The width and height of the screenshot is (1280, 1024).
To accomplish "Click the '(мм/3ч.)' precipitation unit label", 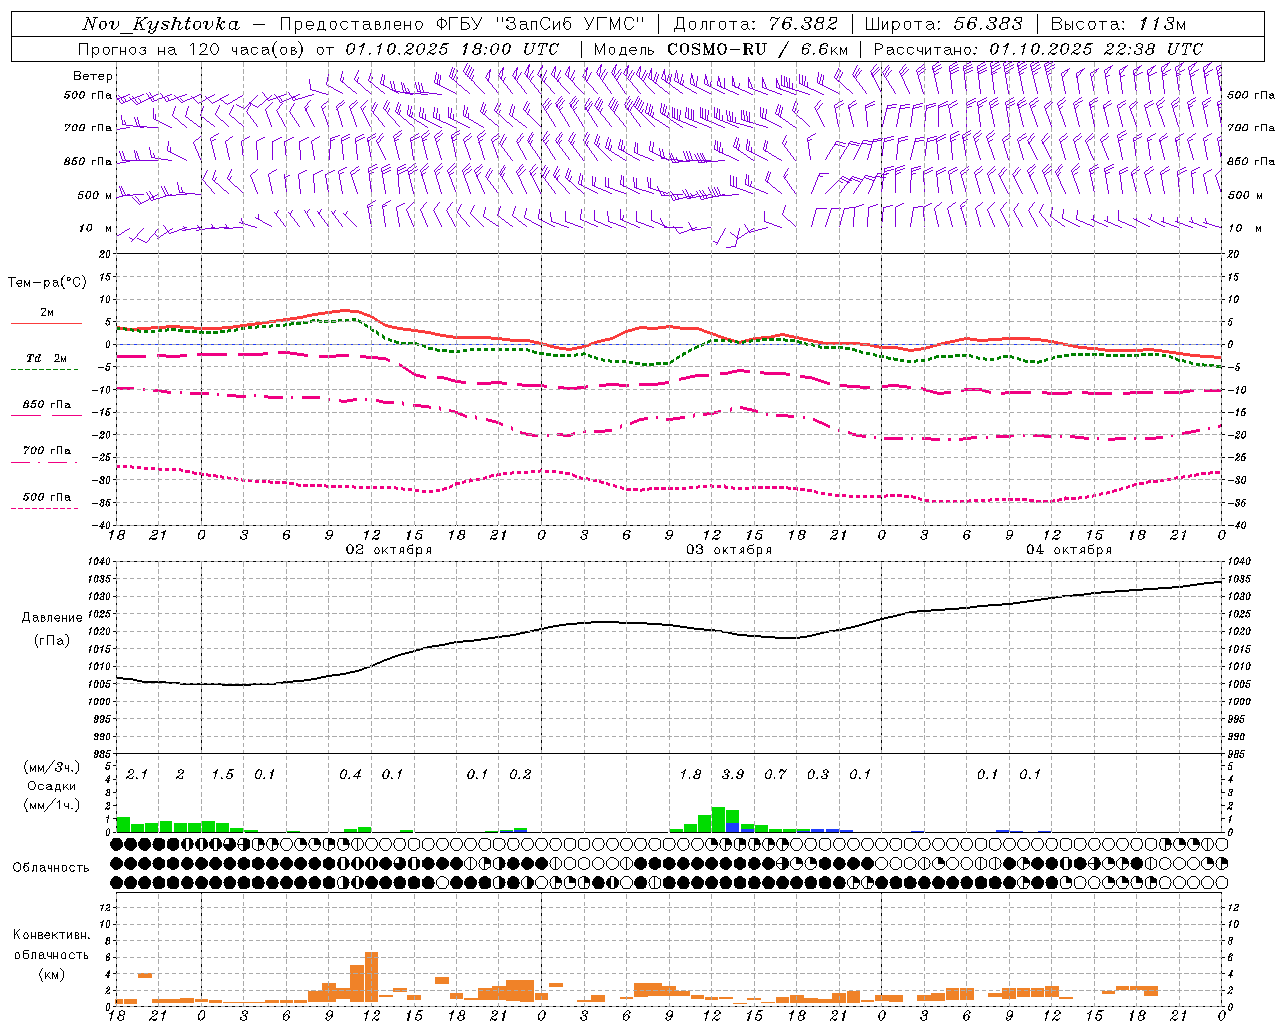I will point(50,767).
